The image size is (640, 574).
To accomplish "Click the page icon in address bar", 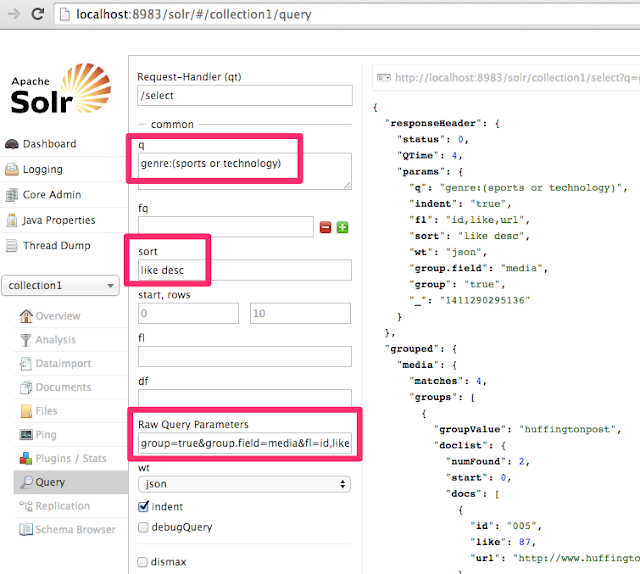I will pyautogui.click(x=64, y=15).
